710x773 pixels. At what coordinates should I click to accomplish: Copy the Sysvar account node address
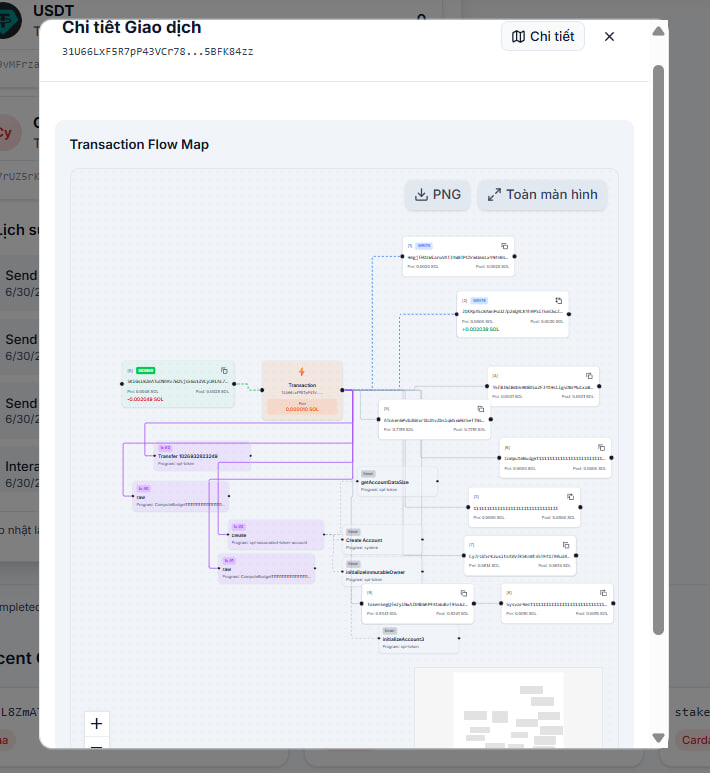(604, 593)
